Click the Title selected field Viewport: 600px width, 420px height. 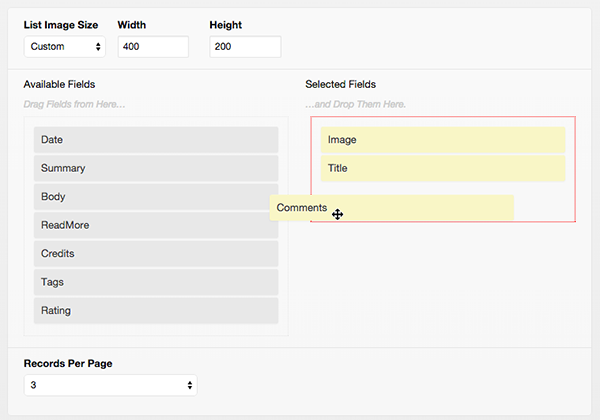click(443, 168)
